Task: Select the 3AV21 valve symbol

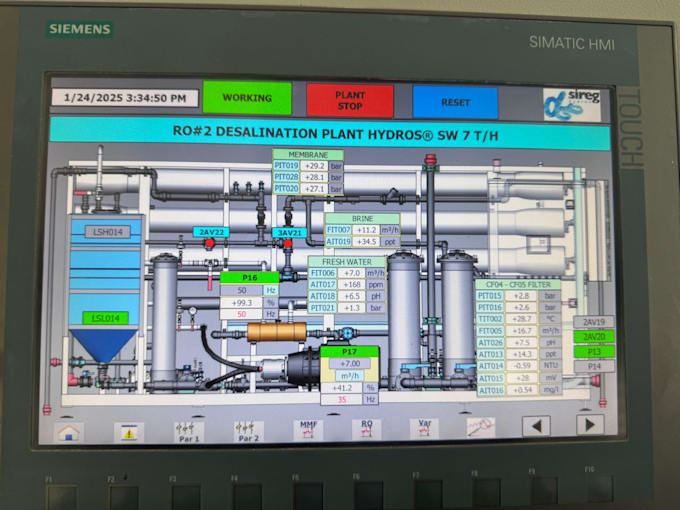Action: [288, 244]
